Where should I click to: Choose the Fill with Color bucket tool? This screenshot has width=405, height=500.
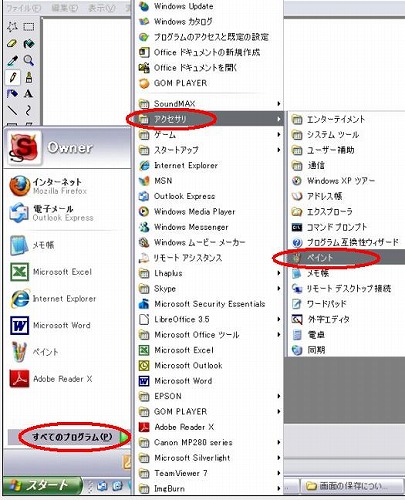coord(29,43)
